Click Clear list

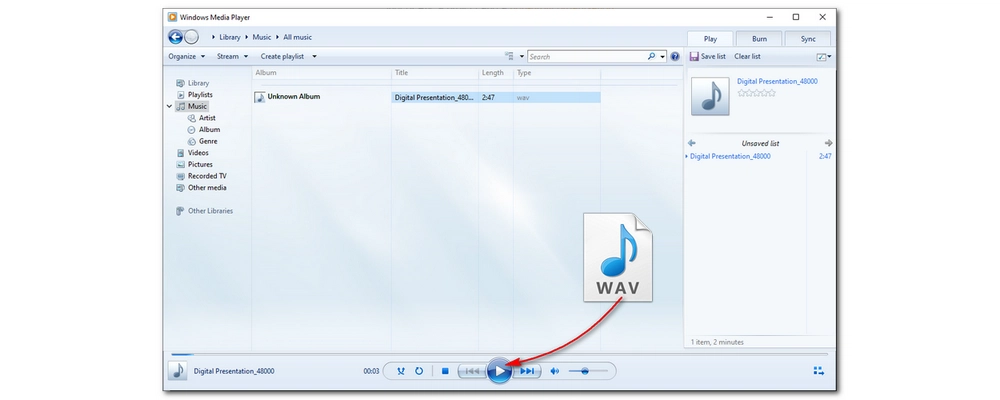tap(747, 56)
